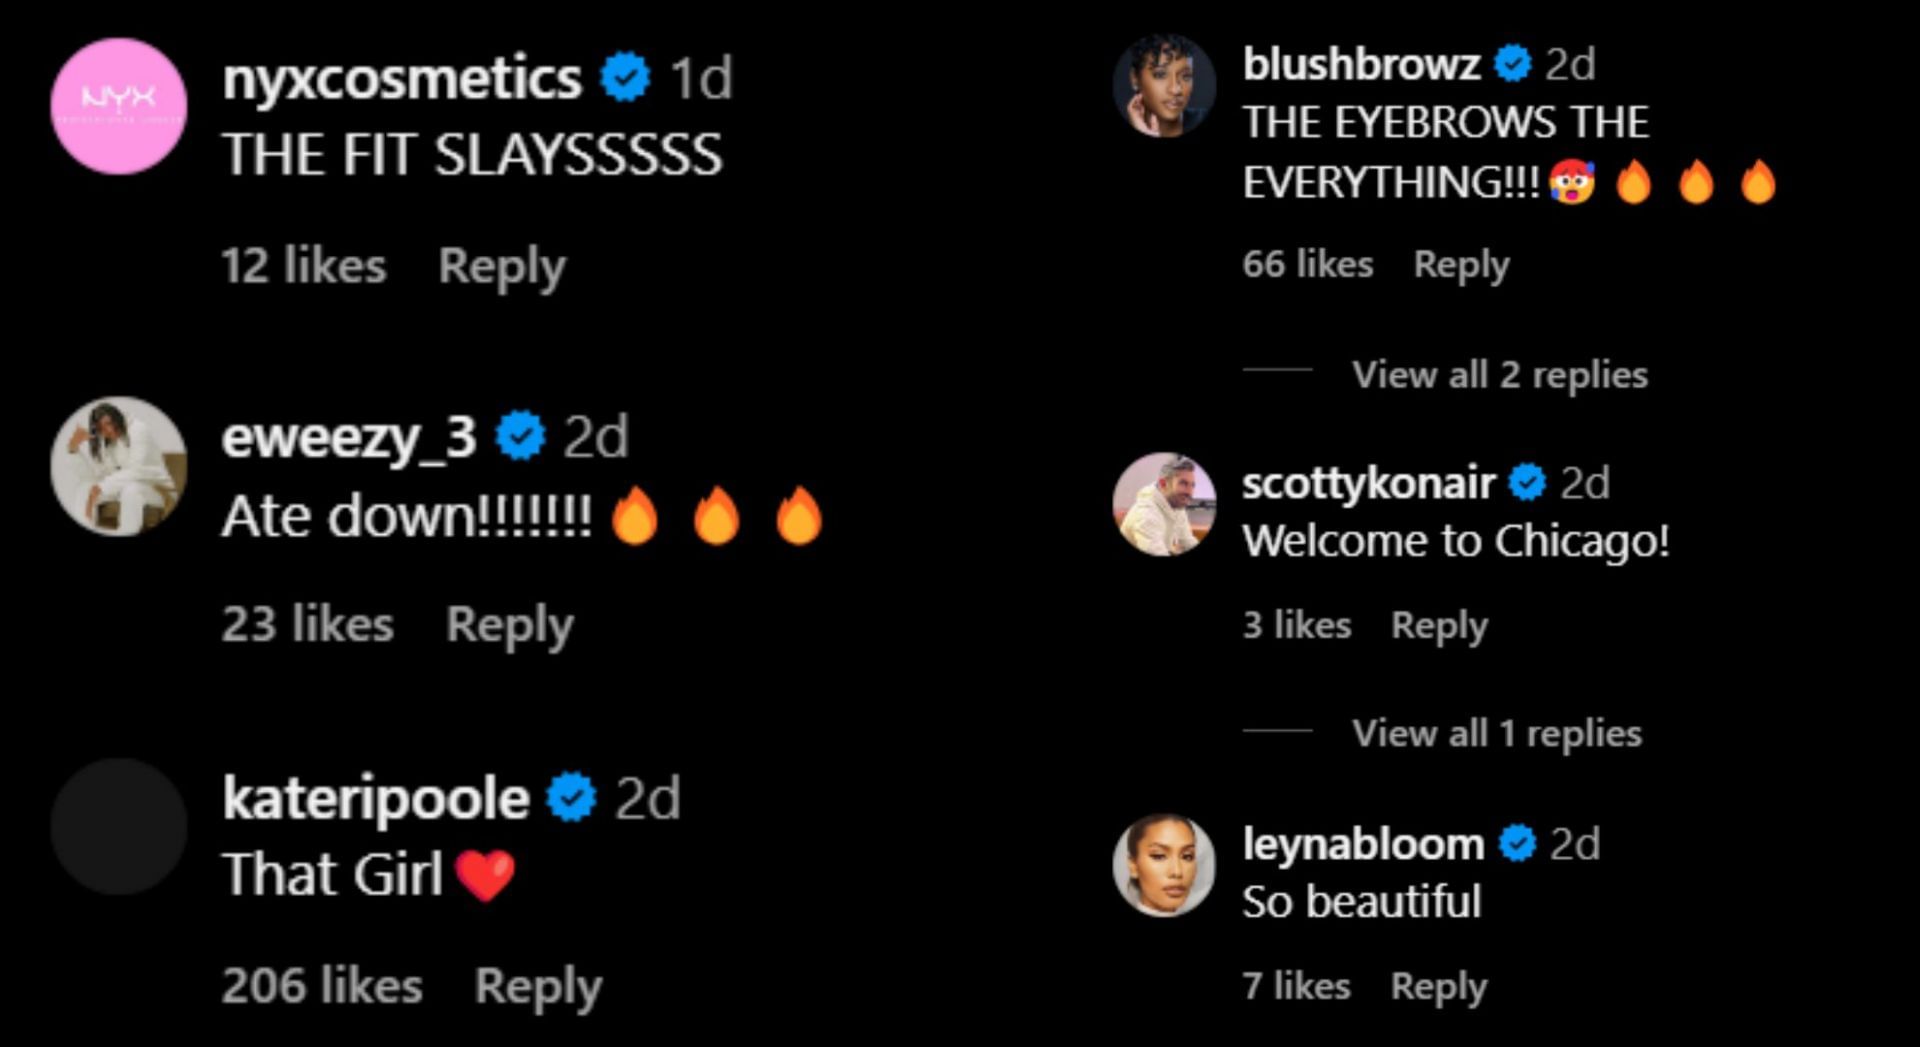This screenshot has width=1920, height=1047.
Task: Click scottykonair's profile picture
Action: [1164, 504]
